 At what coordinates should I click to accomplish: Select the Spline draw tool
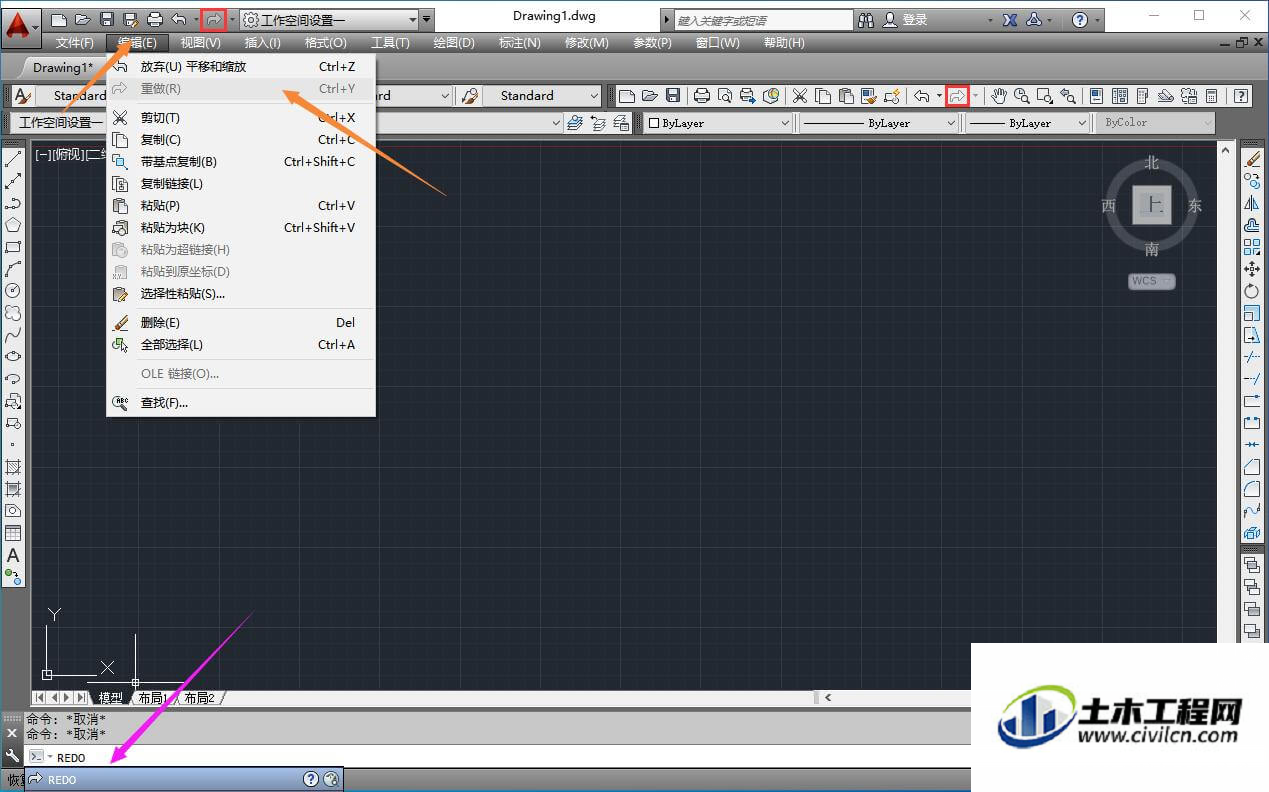click(13, 335)
